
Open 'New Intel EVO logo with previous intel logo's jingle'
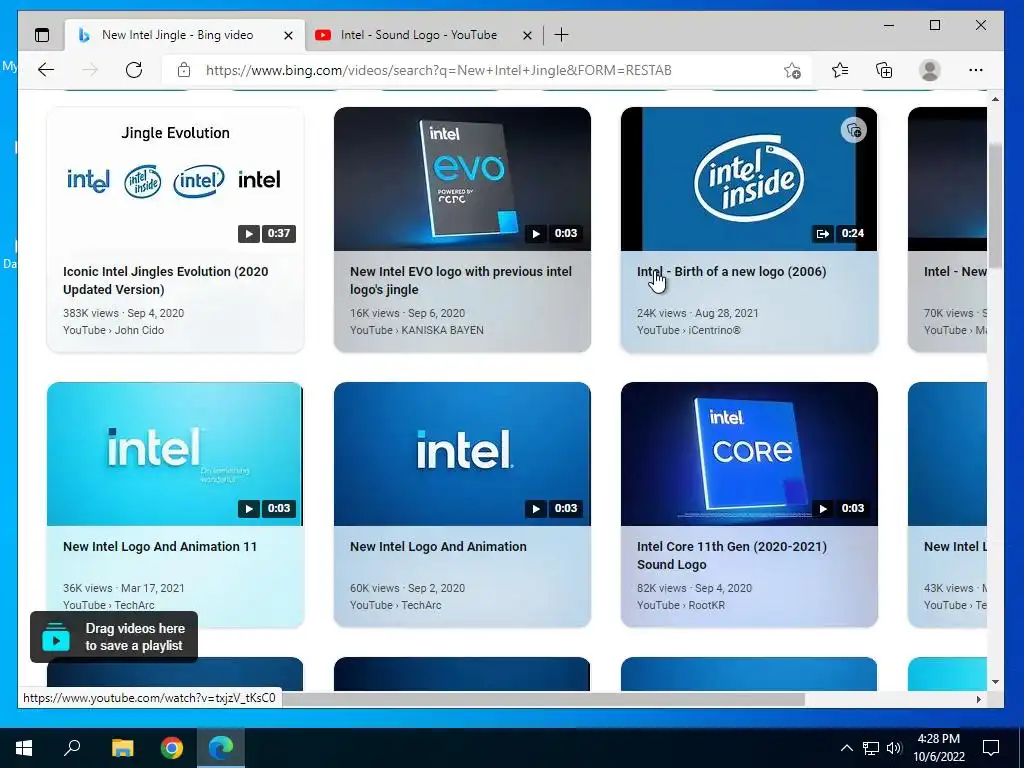[461, 280]
